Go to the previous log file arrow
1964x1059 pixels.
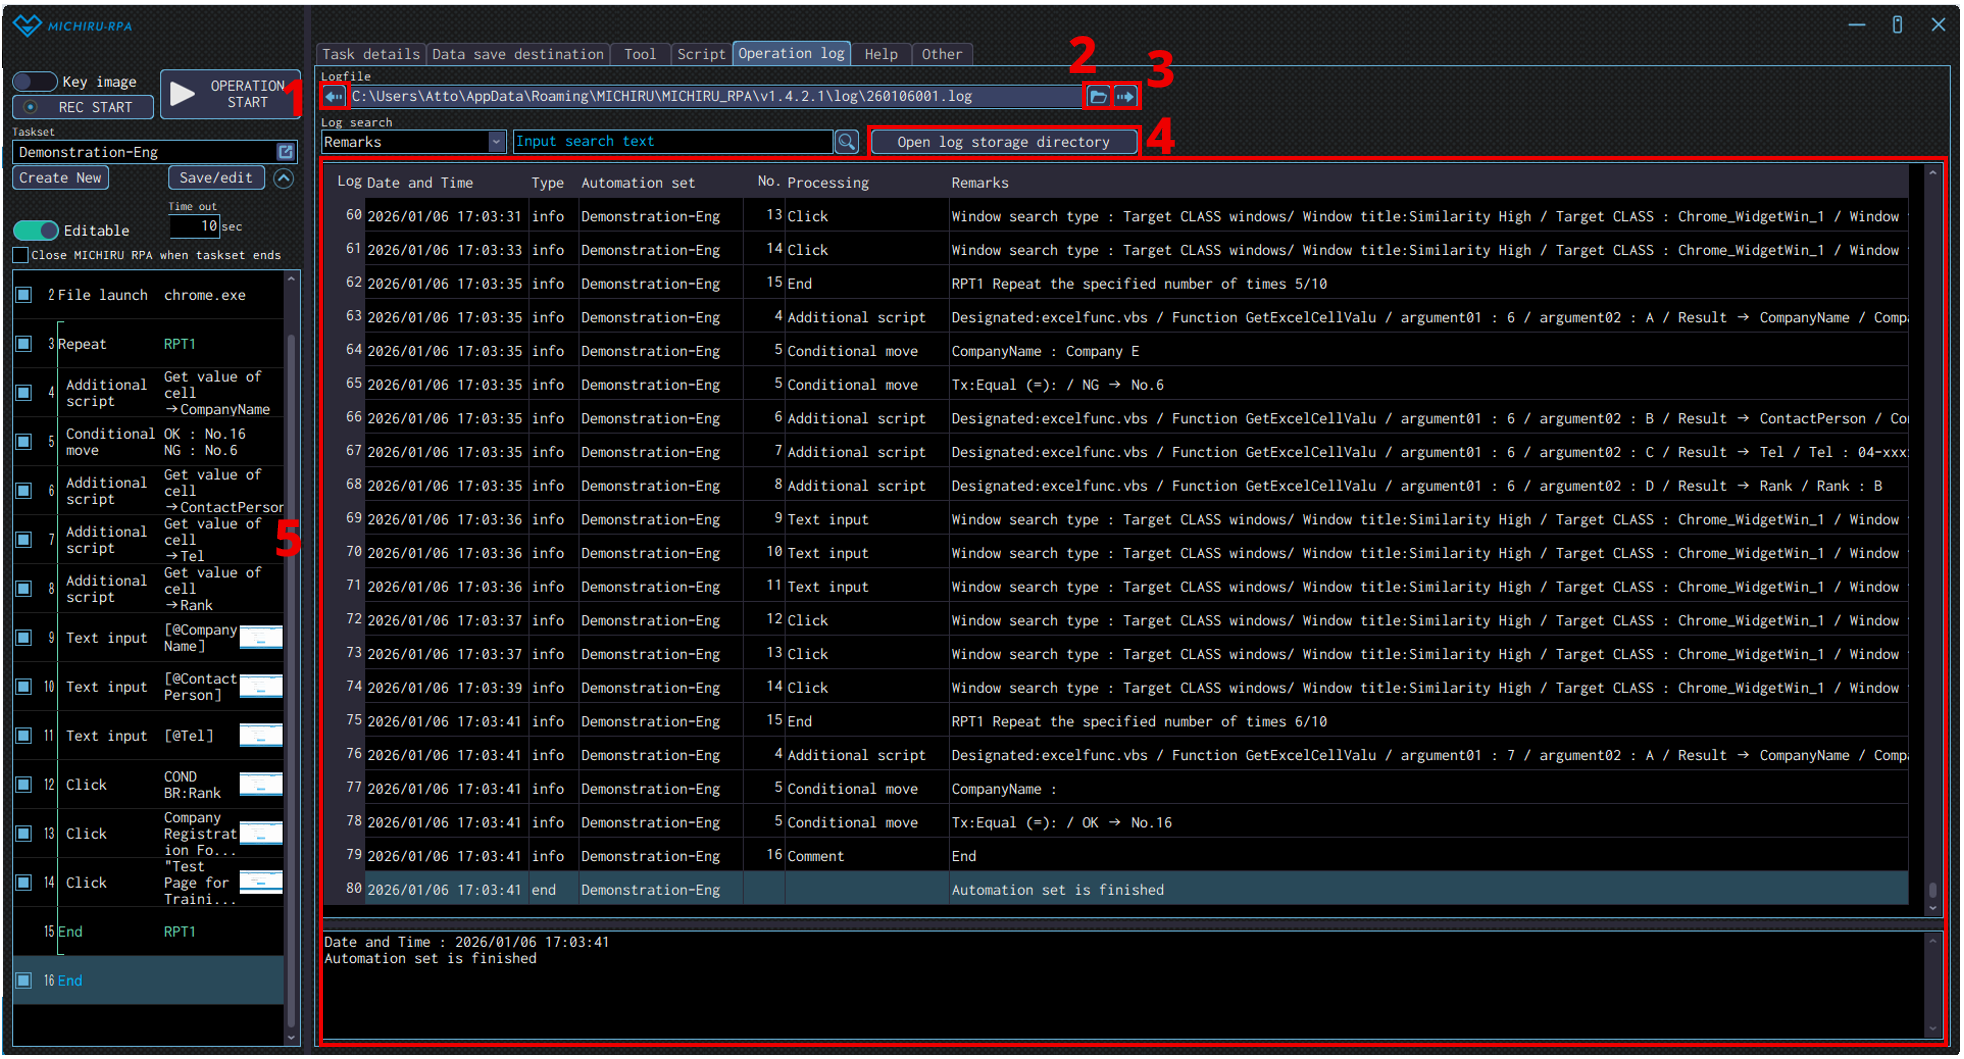tap(333, 97)
